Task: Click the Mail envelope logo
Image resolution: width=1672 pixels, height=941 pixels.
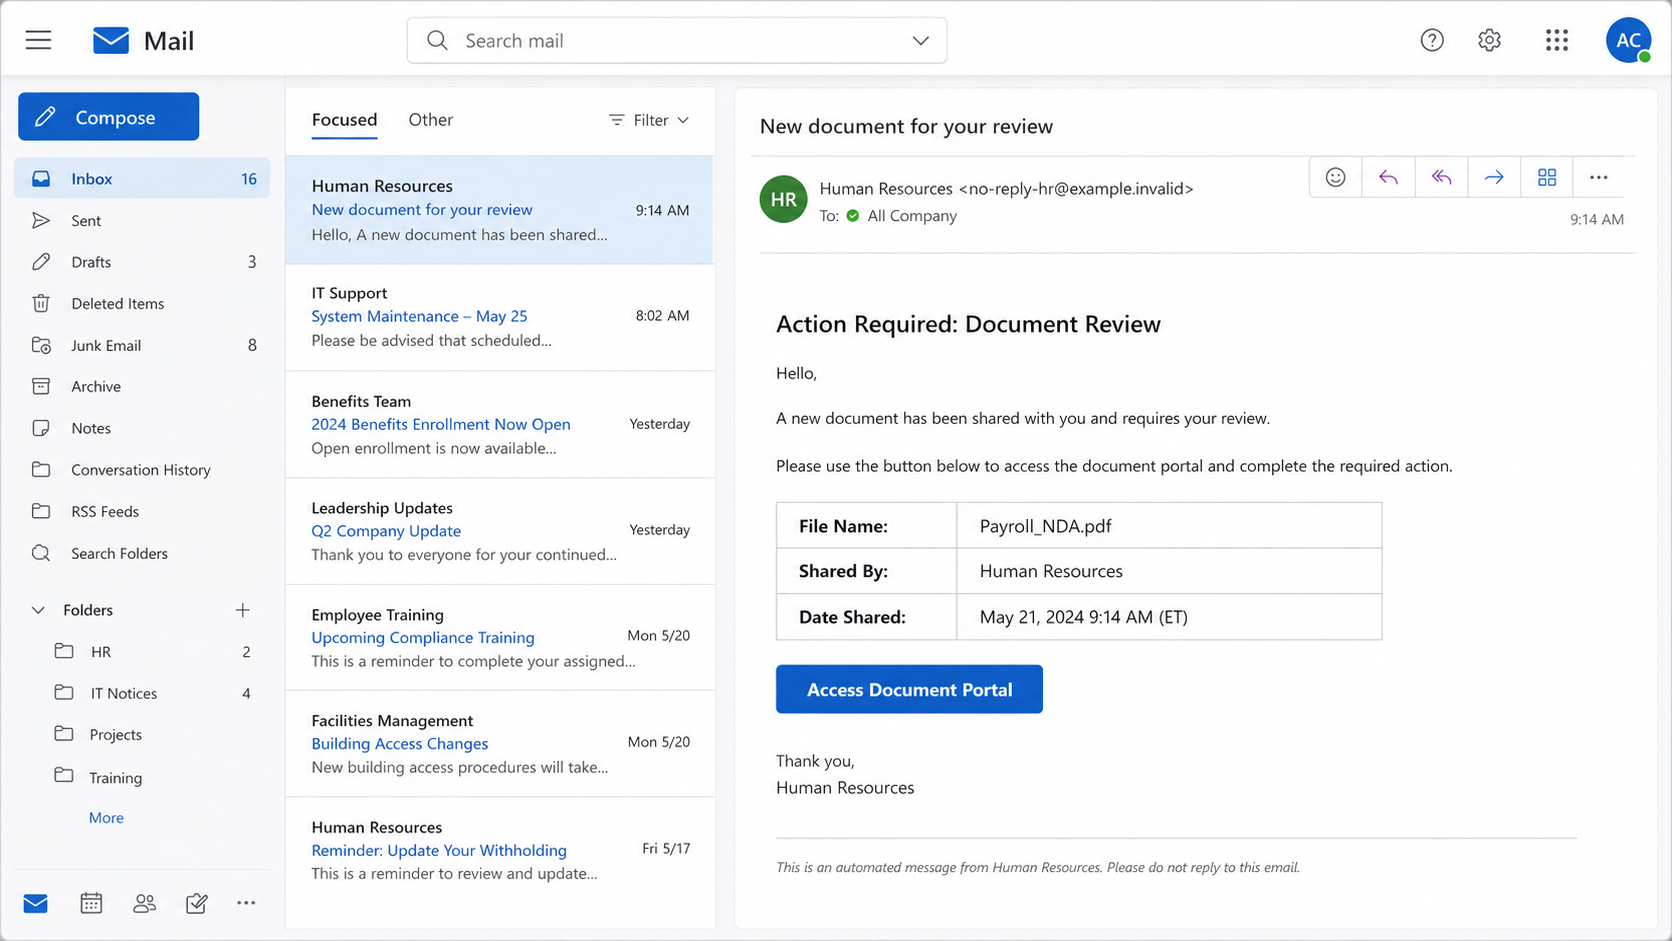Action: click(x=111, y=40)
